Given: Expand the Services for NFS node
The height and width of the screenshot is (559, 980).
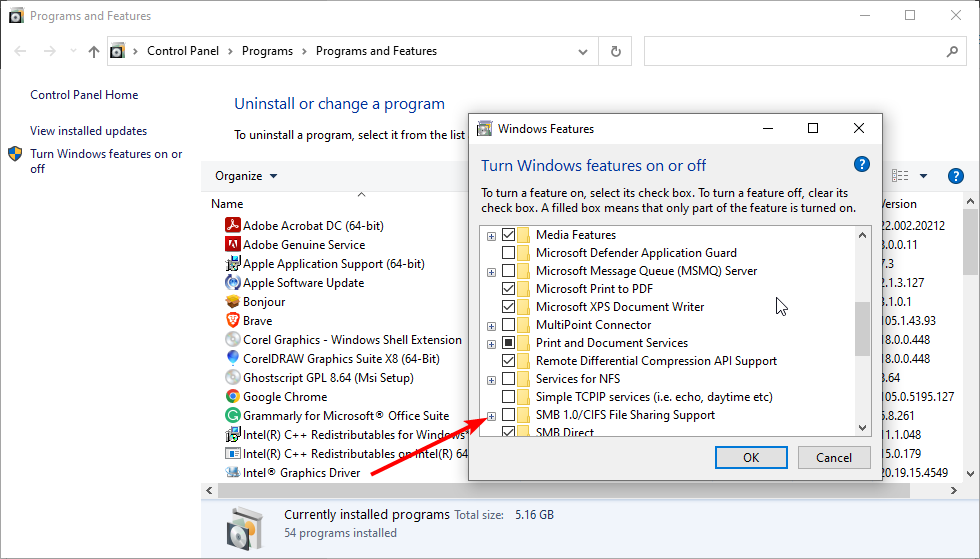Looking at the screenshot, I should pyautogui.click(x=491, y=380).
